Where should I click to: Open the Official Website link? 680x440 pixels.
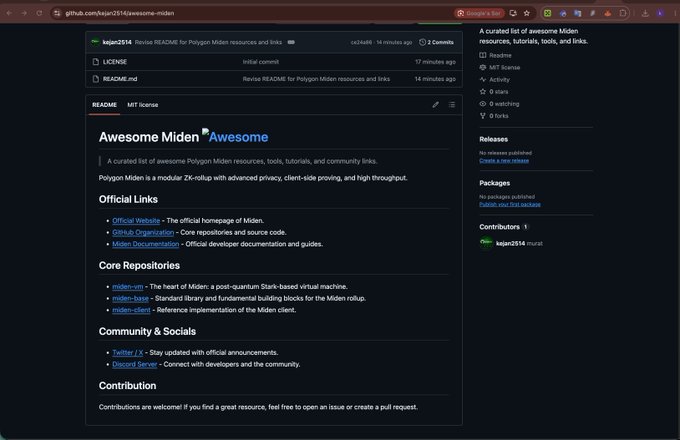136,221
